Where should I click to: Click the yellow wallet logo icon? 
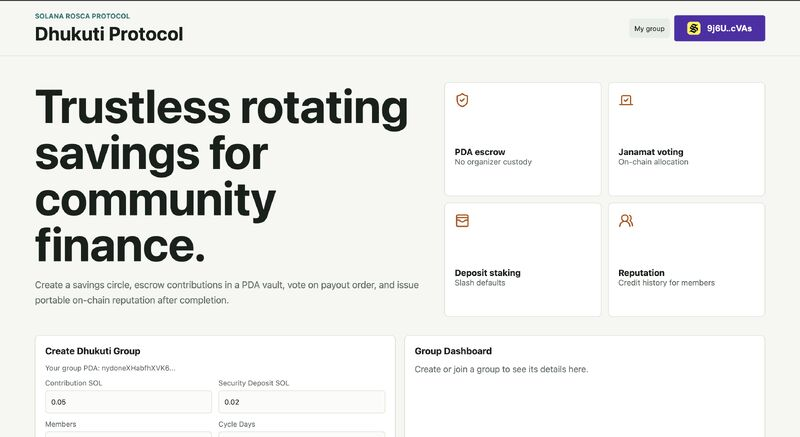click(693, 28)
